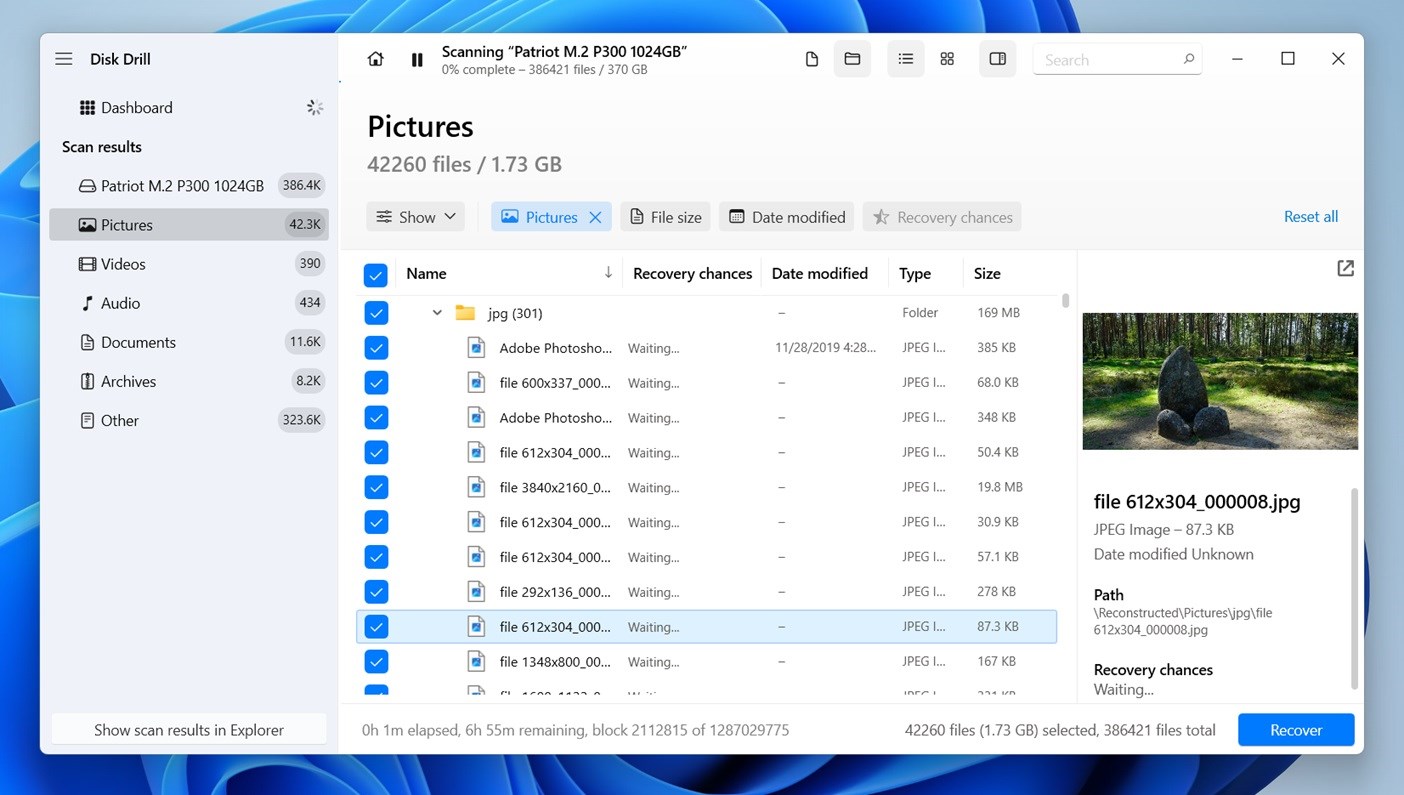Uncheck the 50.4 KB file checkbox
The height and width of the screenshot is (795, 1404).
tap(376, 453)
